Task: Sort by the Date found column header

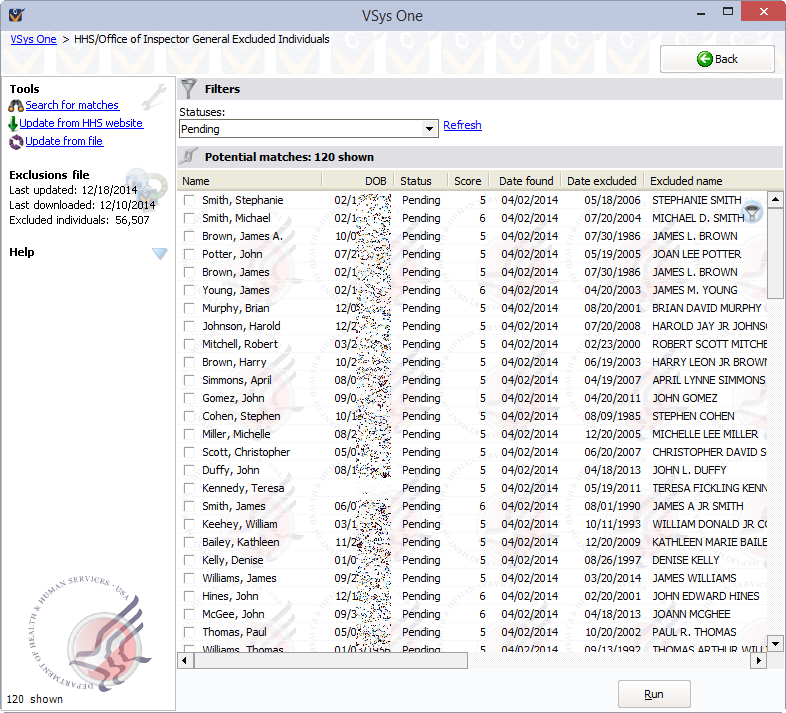Action: tap(526, 181)
